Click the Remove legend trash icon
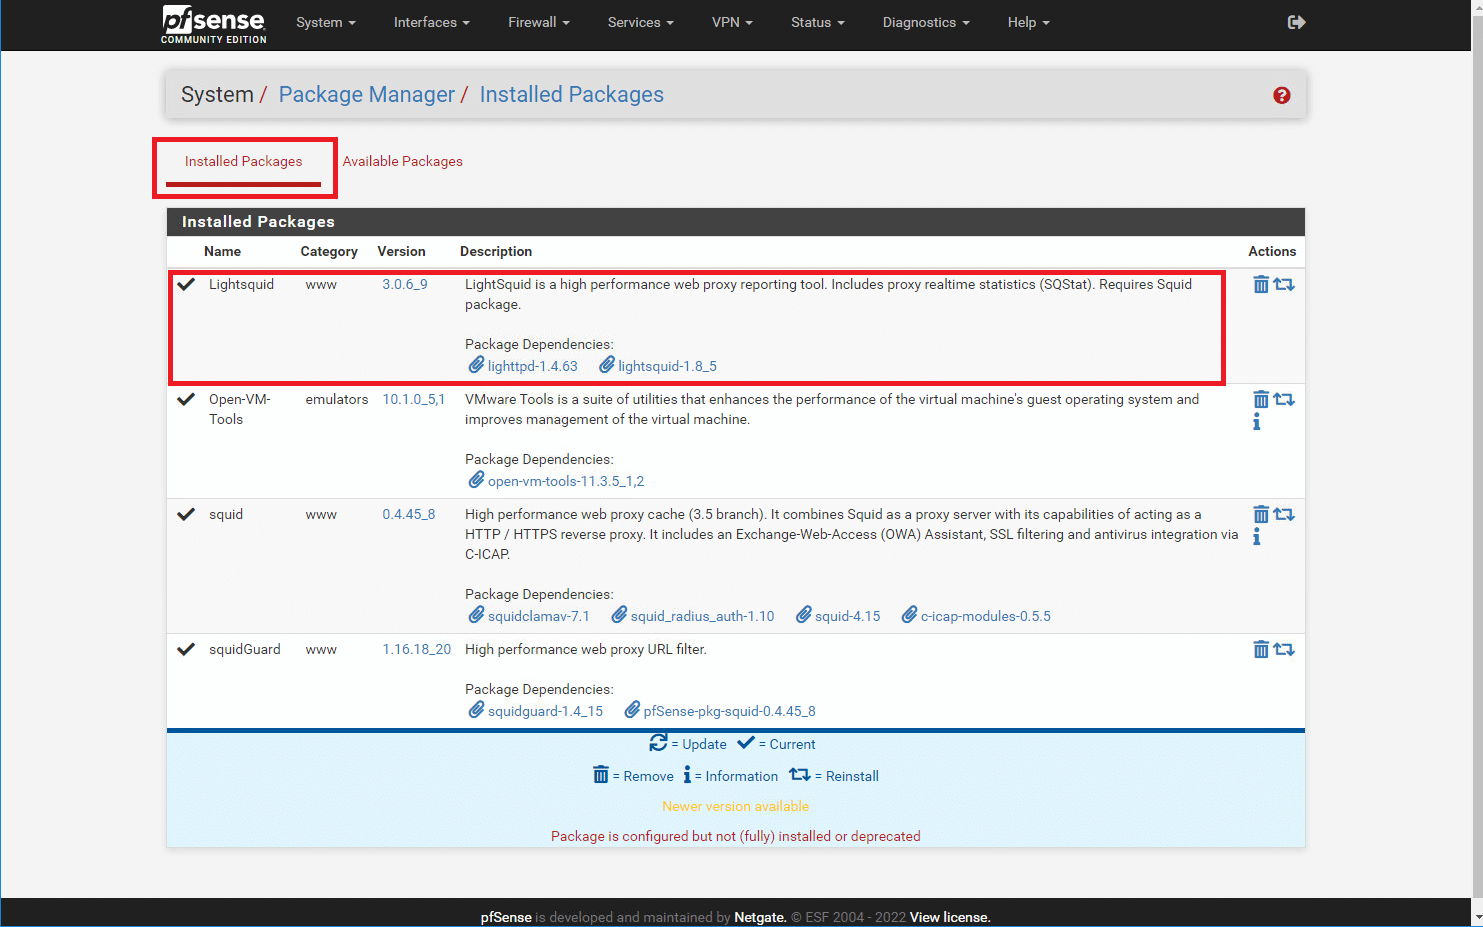The width and height of the screenshot is (1483, 927). pos(601,775)
